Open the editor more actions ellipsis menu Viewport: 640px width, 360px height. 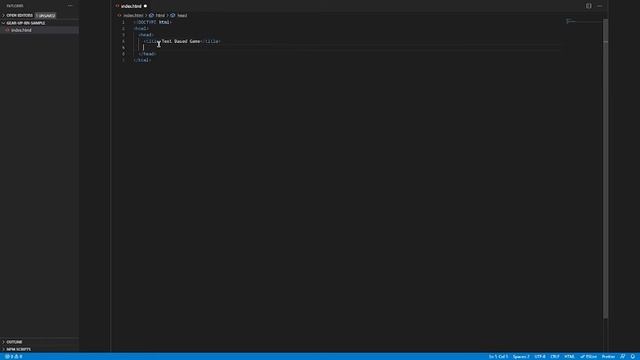599,6
